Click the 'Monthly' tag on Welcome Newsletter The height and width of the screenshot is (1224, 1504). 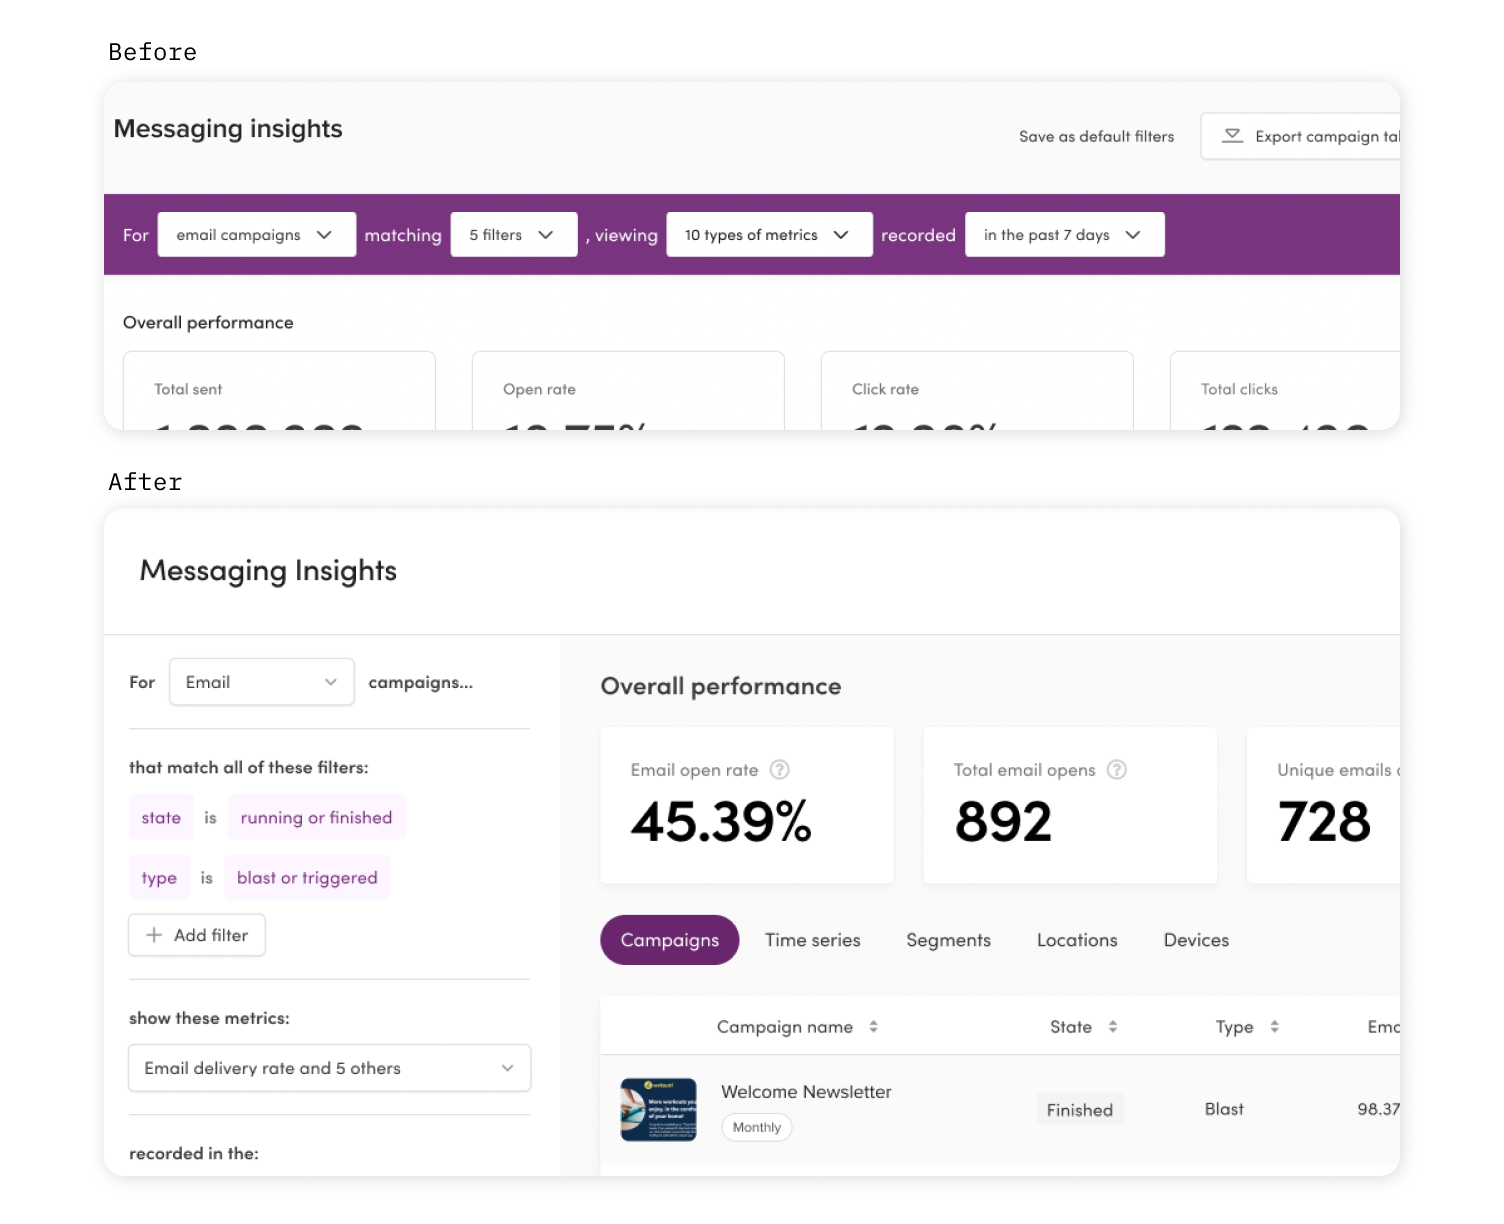point(757,1127)
